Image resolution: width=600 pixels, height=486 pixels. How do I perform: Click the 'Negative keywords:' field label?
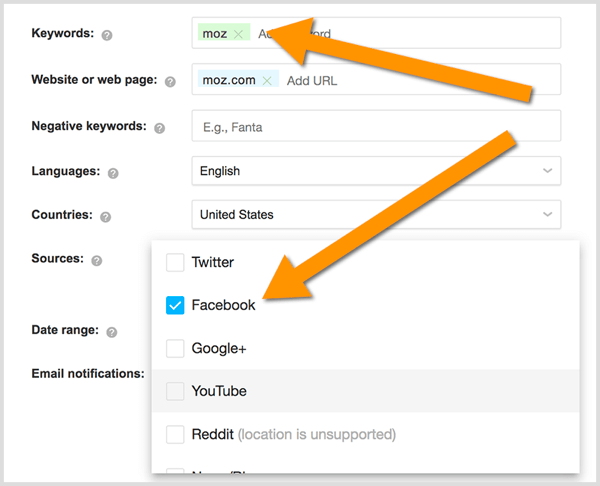(89, 126)
